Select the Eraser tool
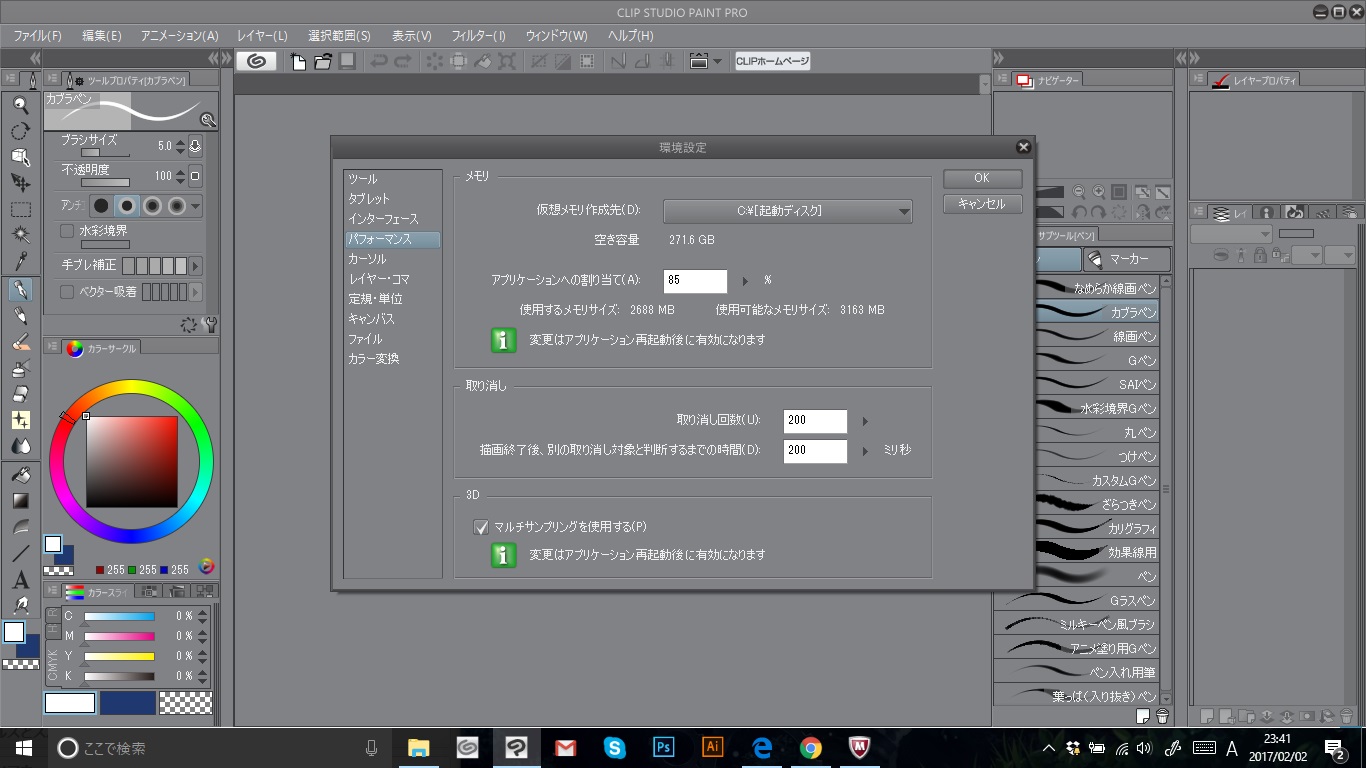1366x768 pixels. [20, 394]
